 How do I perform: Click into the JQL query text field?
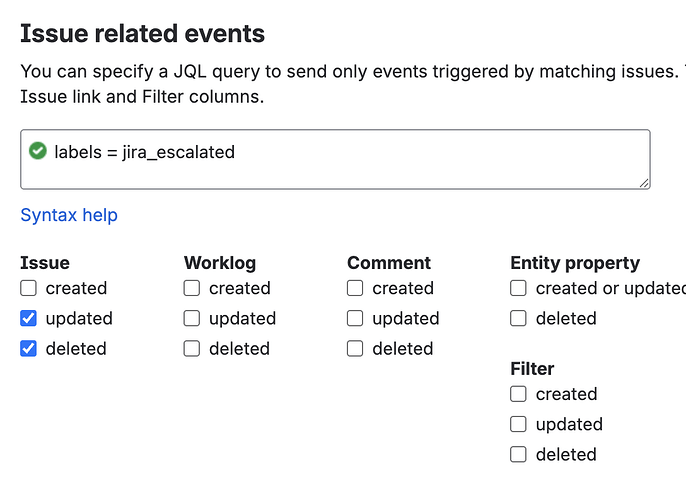coord(335,159)
